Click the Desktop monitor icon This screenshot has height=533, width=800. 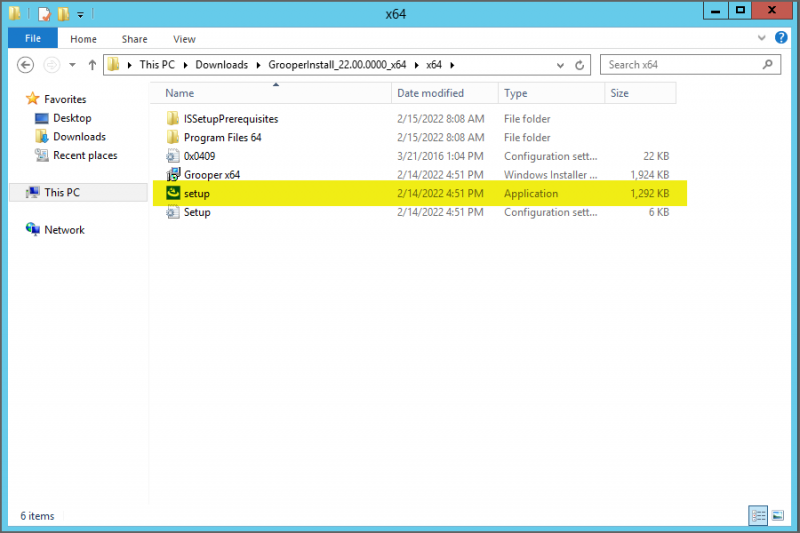tap(41, 118)
